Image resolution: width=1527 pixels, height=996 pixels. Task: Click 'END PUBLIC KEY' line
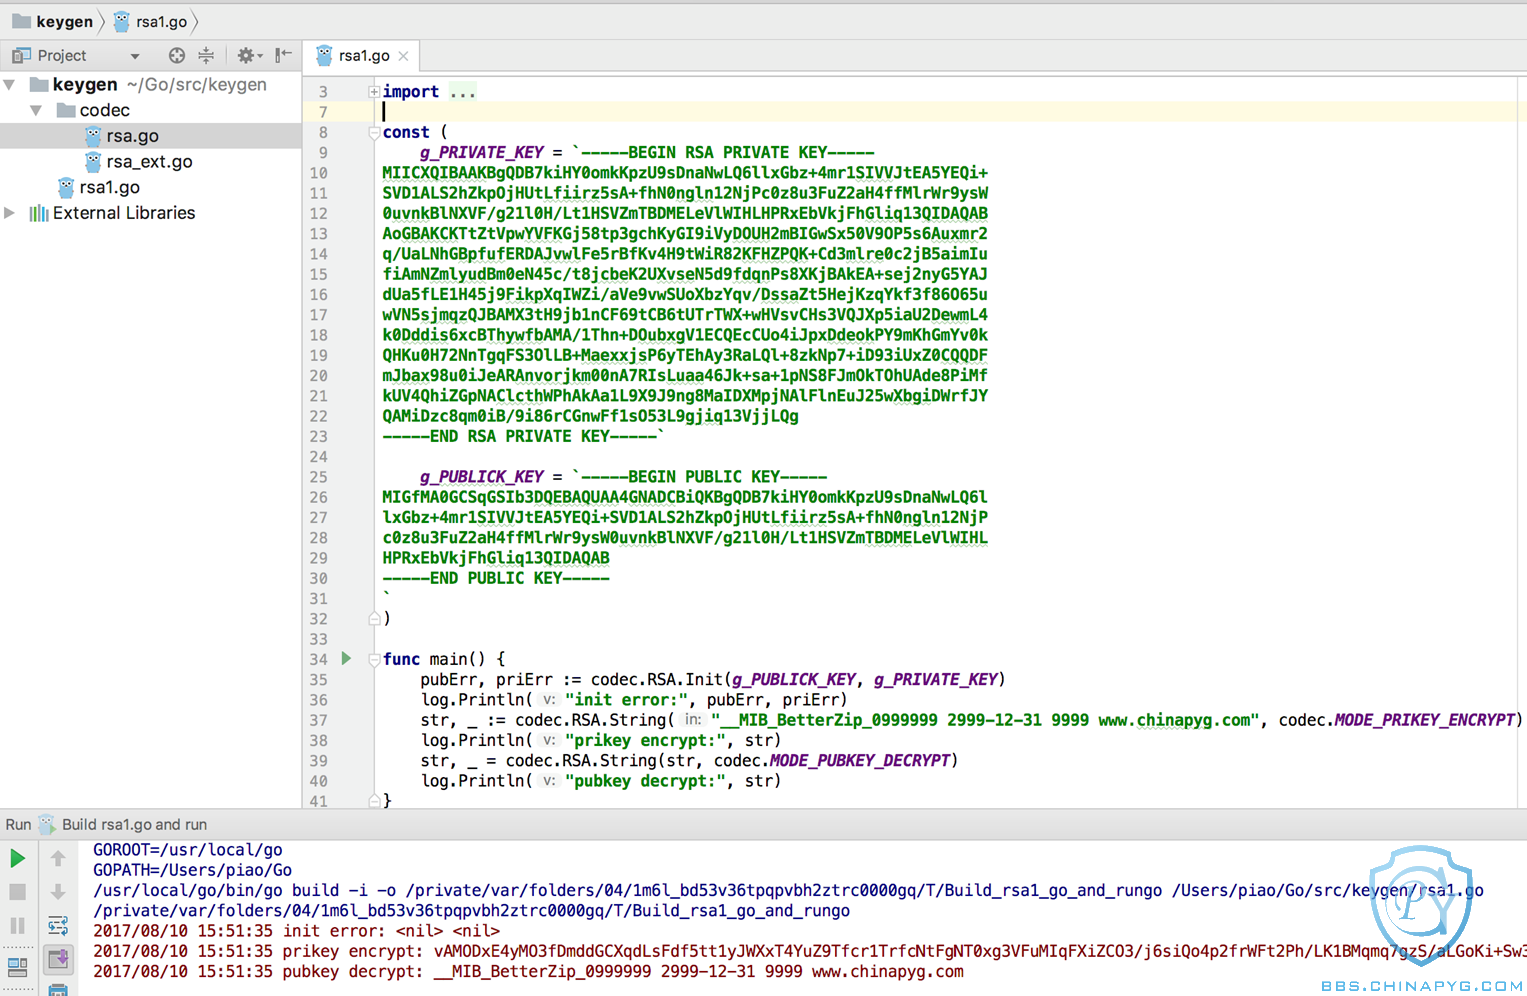pos(496,578)
